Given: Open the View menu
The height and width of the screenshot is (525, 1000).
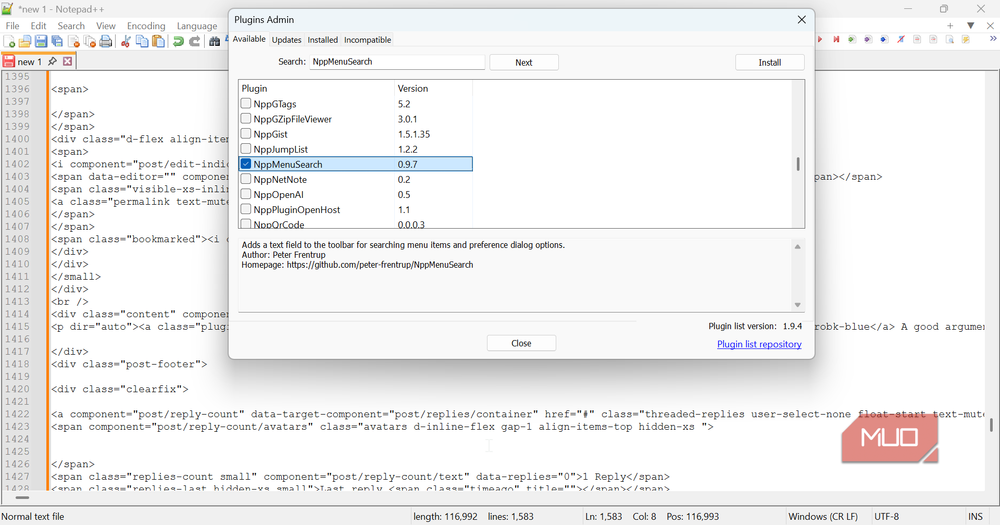Looking at the screenshot, I should [x=106, y=26].
